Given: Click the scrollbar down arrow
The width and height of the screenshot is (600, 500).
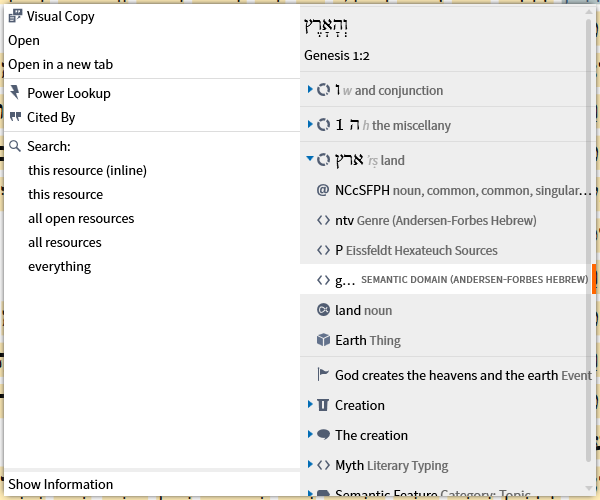Looking at the screenshot, I should tap(589, 488).
